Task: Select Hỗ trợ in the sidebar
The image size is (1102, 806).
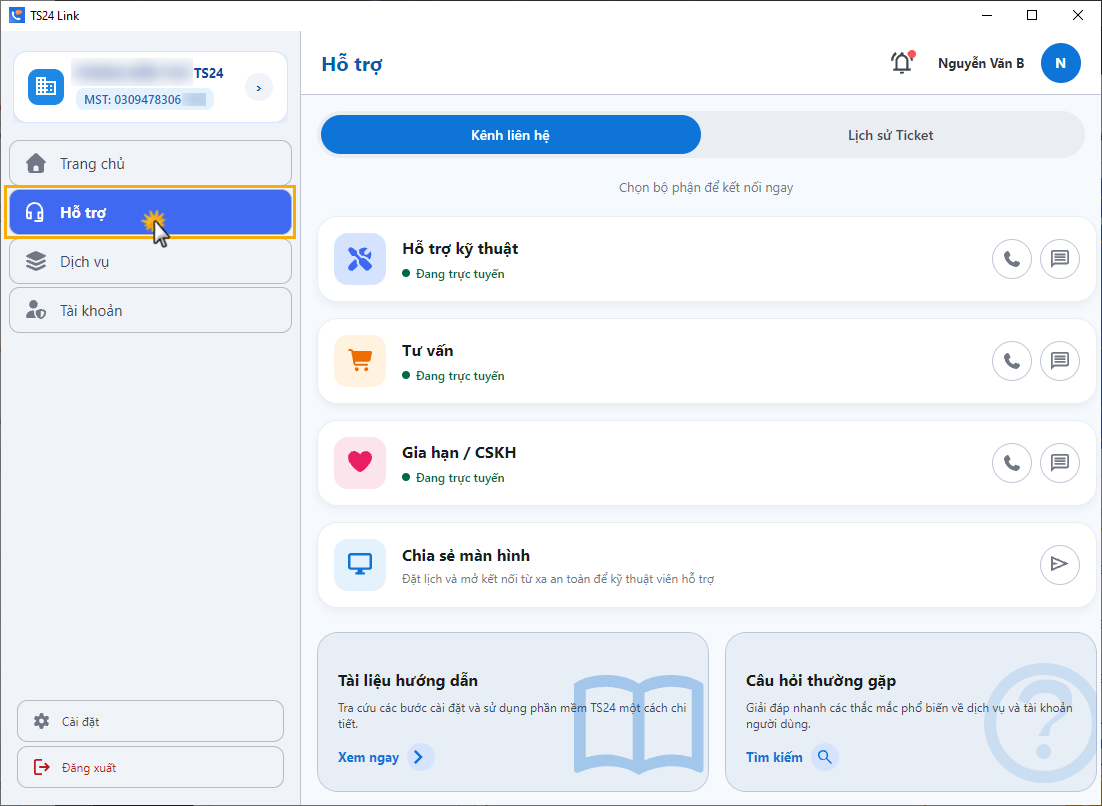Action: [150, 212]
